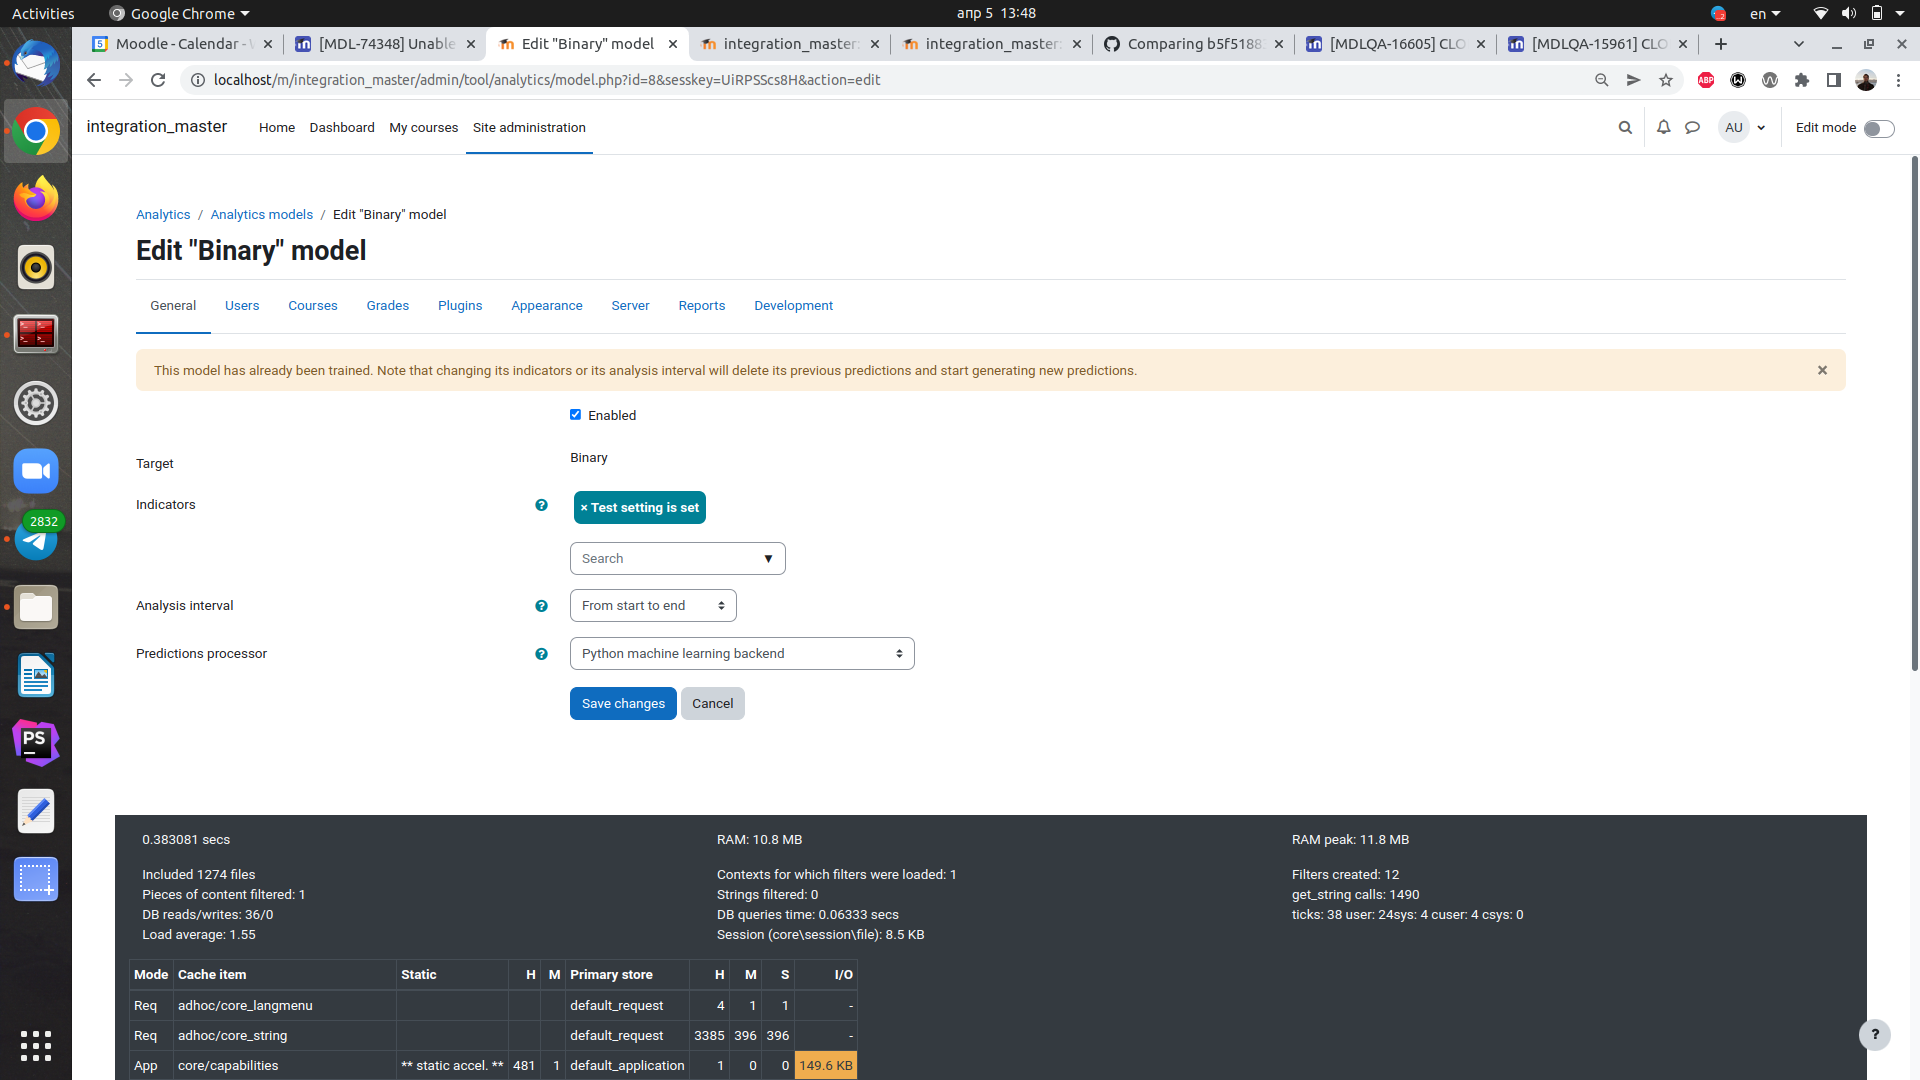The width and height of the screenshot is (1920, 1080).
Task: Open the AdBlock Plus extension icon
Action: (x=1706, y=80)
